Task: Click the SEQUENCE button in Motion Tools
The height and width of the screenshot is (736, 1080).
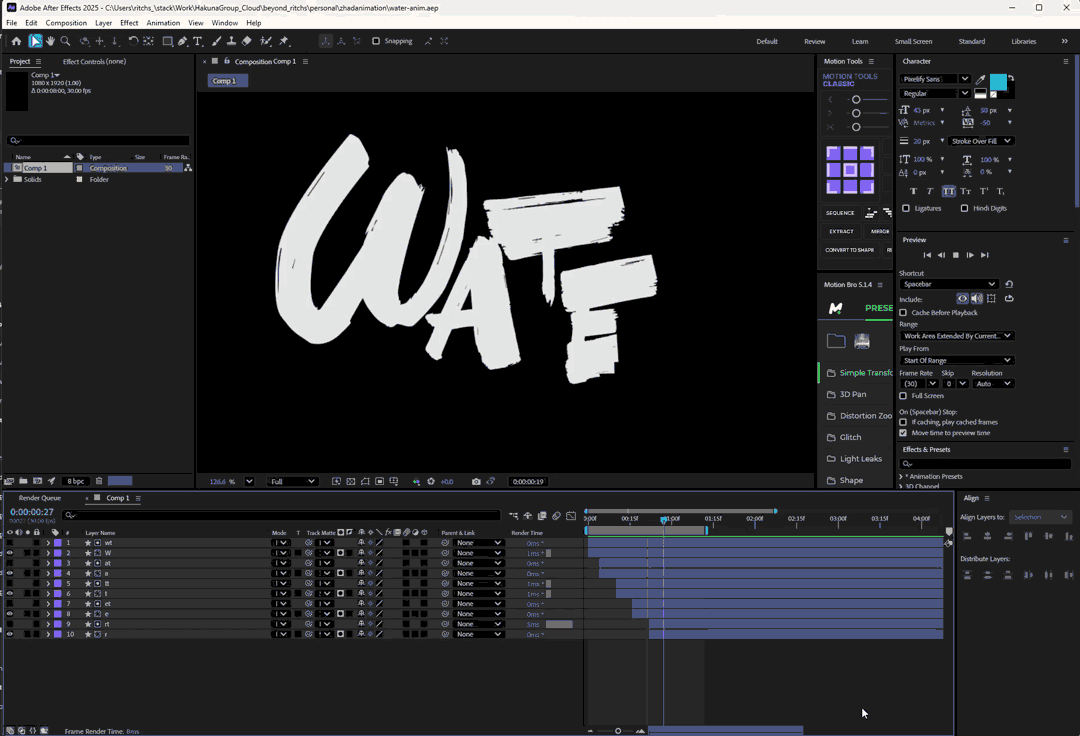Action: point(840,213)
